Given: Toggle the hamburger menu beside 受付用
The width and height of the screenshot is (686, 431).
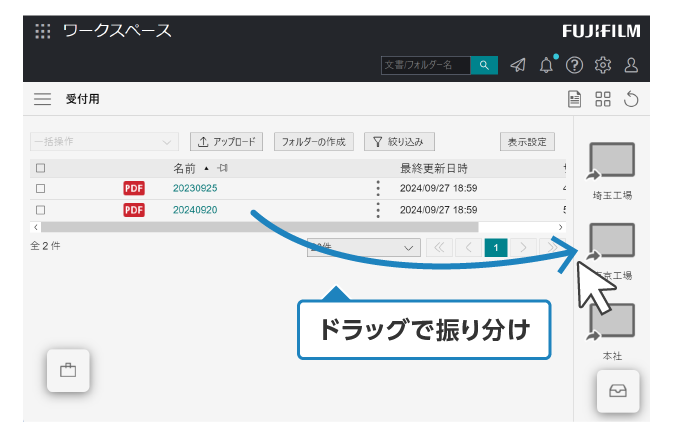Looking at the screenshot, I should tap(42, 99).
